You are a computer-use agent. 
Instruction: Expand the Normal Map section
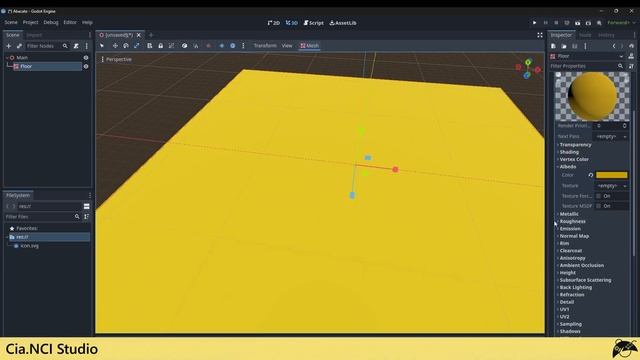tap(574, 236)
